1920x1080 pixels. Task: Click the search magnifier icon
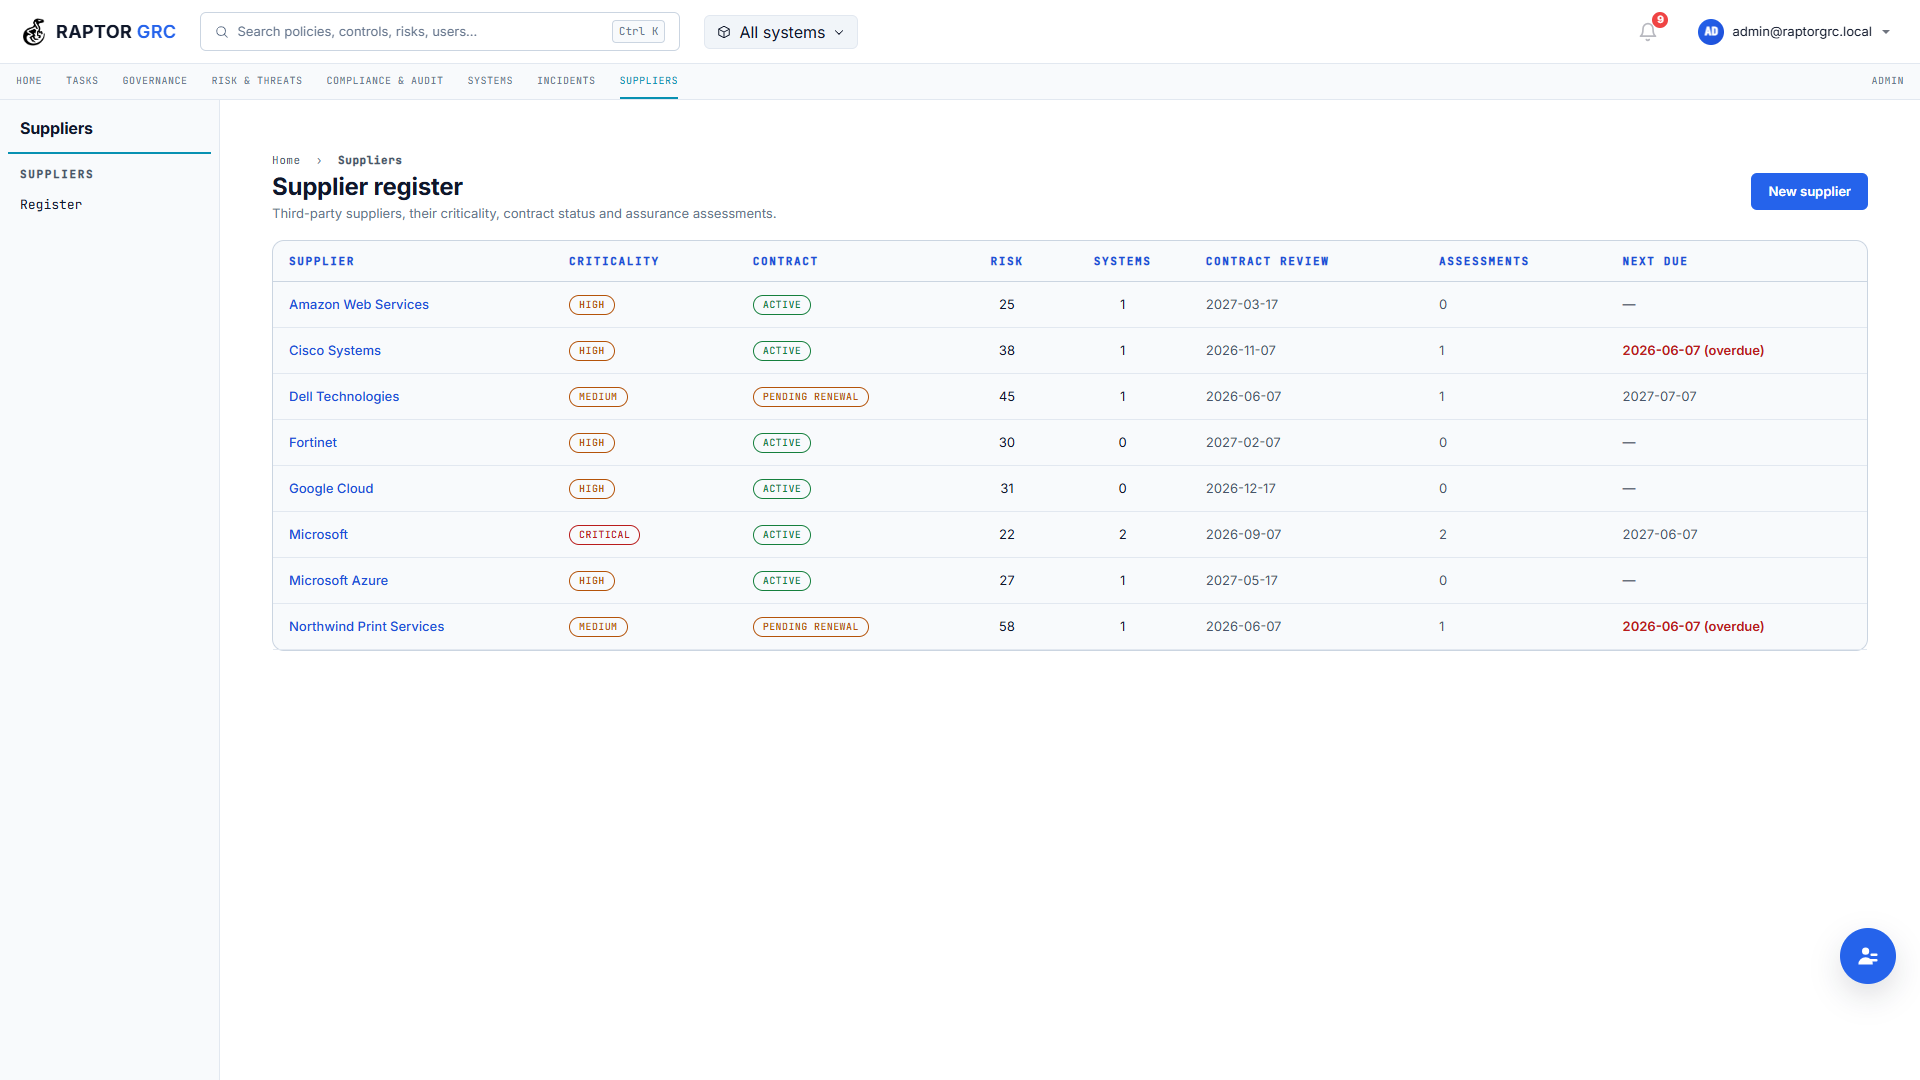pyautogui.click(x=222, y=32)
